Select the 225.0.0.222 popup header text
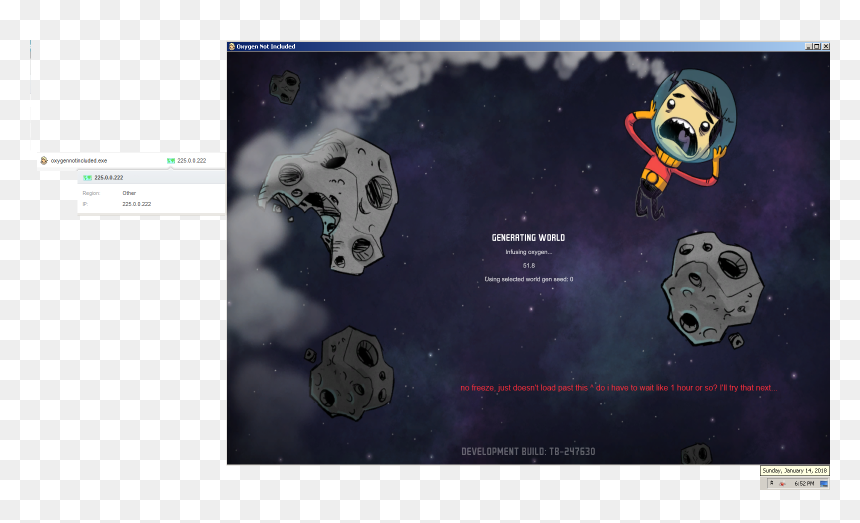The height and width of the screenshot is (523, 860). pyautogui.click(x=109, y=178)
